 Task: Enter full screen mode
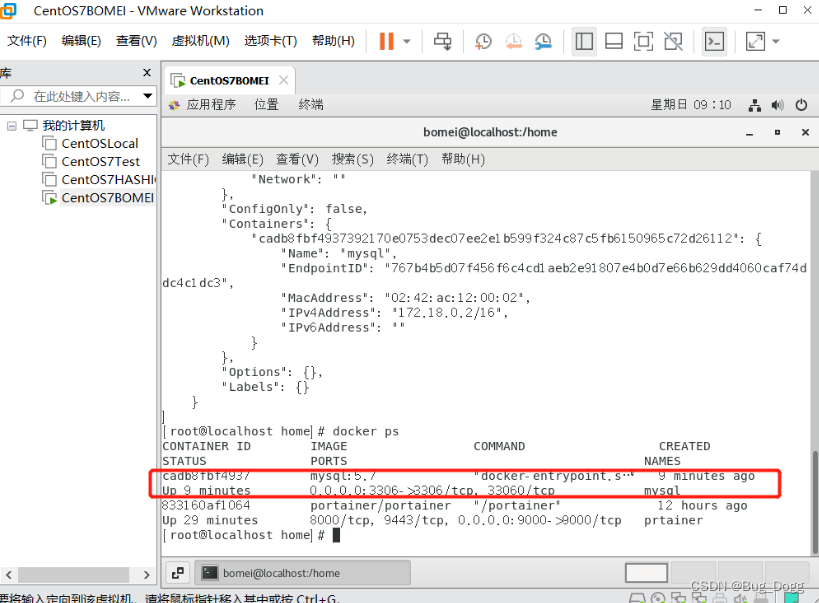[643, 41]
